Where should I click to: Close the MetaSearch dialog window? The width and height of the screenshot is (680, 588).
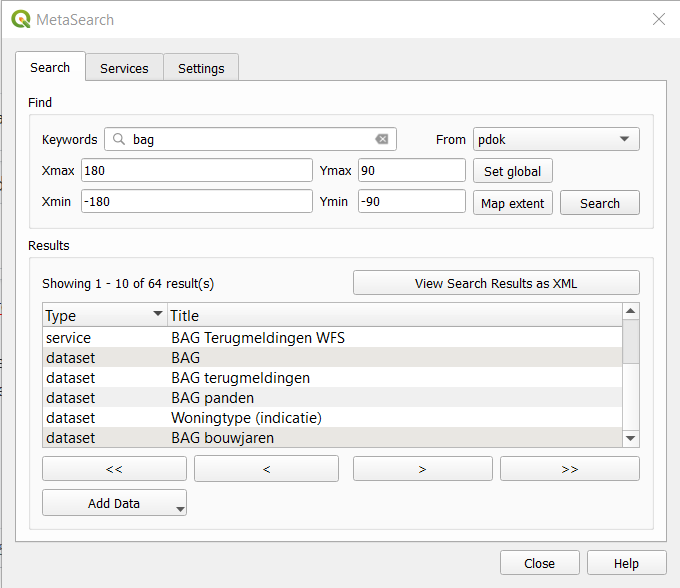click(x=659, y=19)
